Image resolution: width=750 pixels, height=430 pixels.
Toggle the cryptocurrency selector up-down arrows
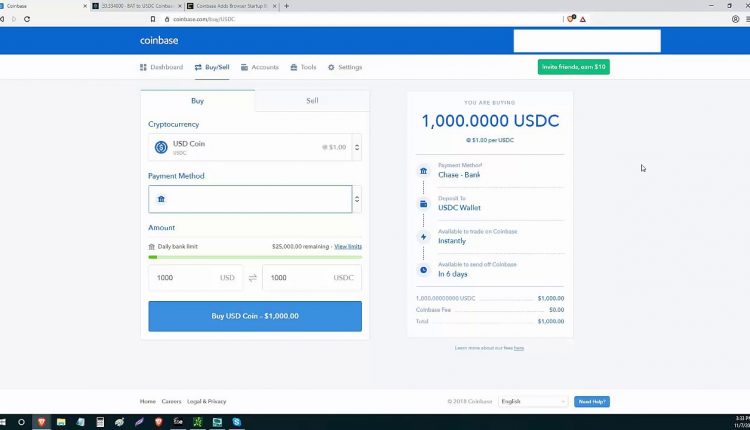point(357,147)
